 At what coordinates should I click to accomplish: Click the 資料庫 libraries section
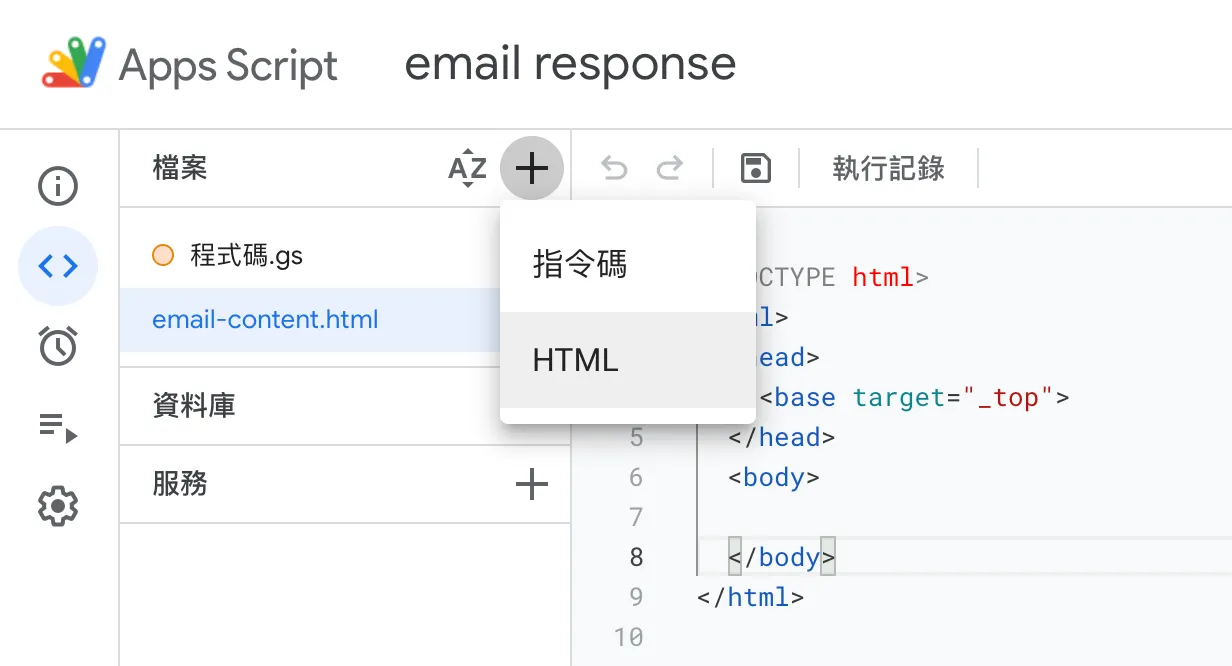click(194, 406)
